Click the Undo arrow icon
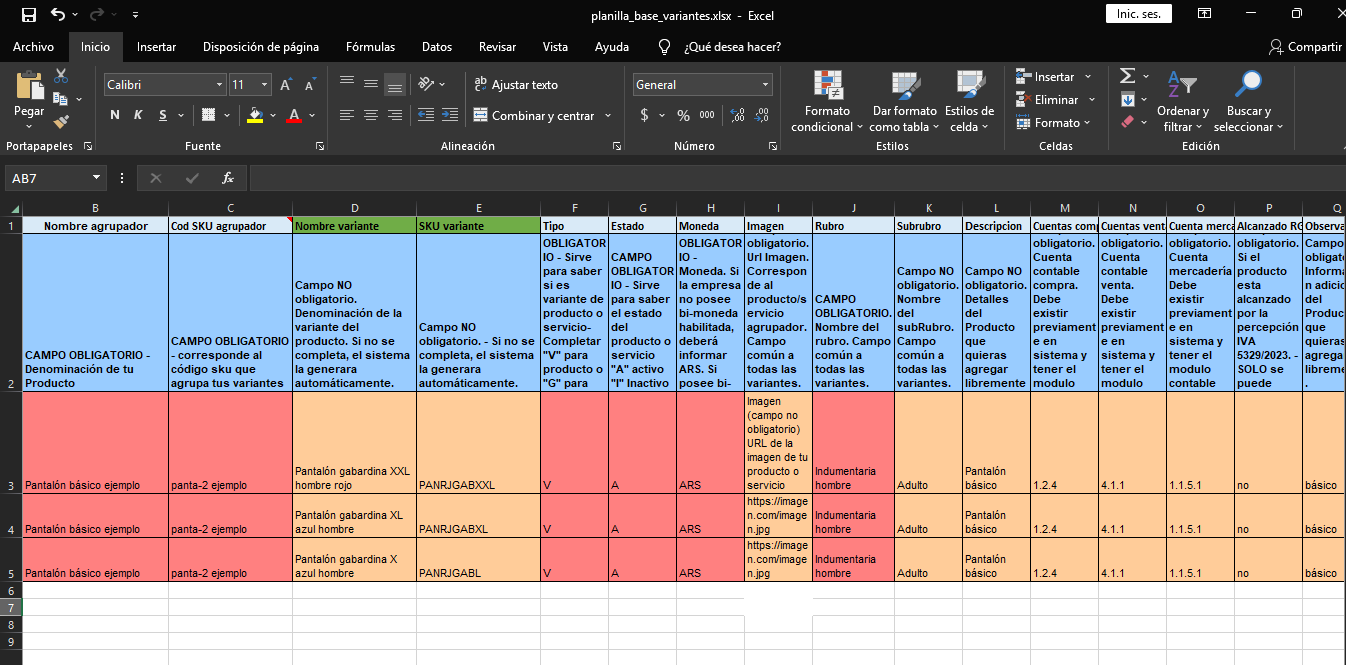1346x665 pixels. (58, 15)
